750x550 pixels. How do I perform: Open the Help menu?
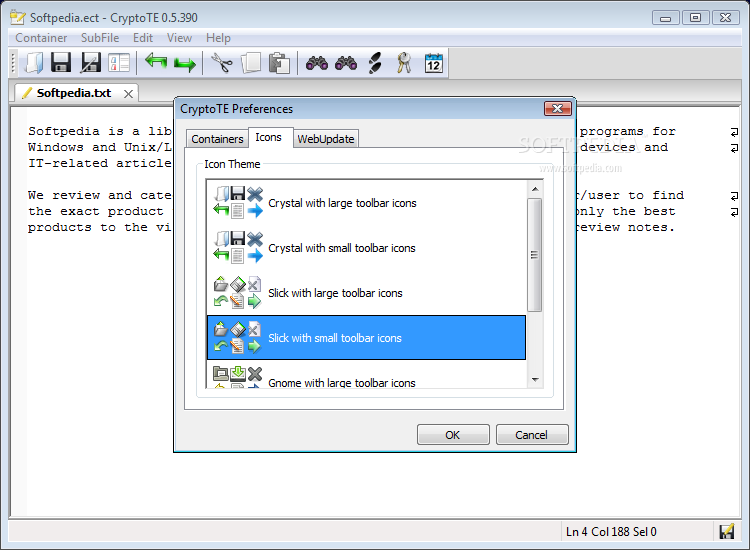point(218,38)
